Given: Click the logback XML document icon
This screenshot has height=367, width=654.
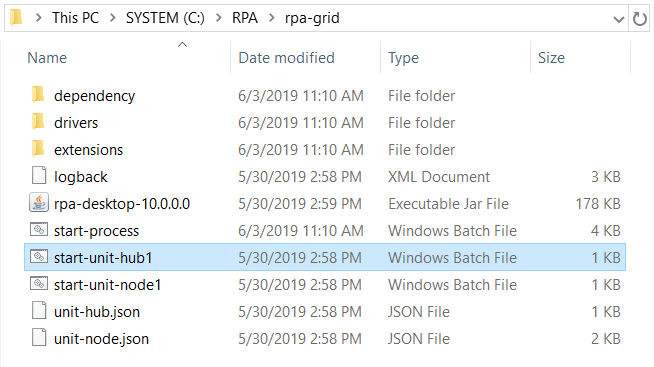Looking at the screenshot, I should [x=39, y=176].
